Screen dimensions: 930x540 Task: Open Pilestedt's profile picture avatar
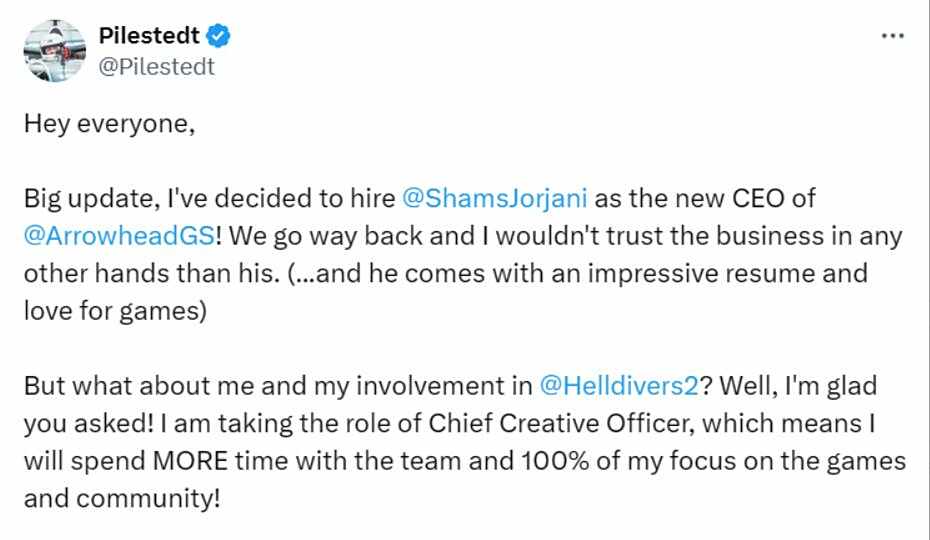pyautogui.click(x=55, y=50)
